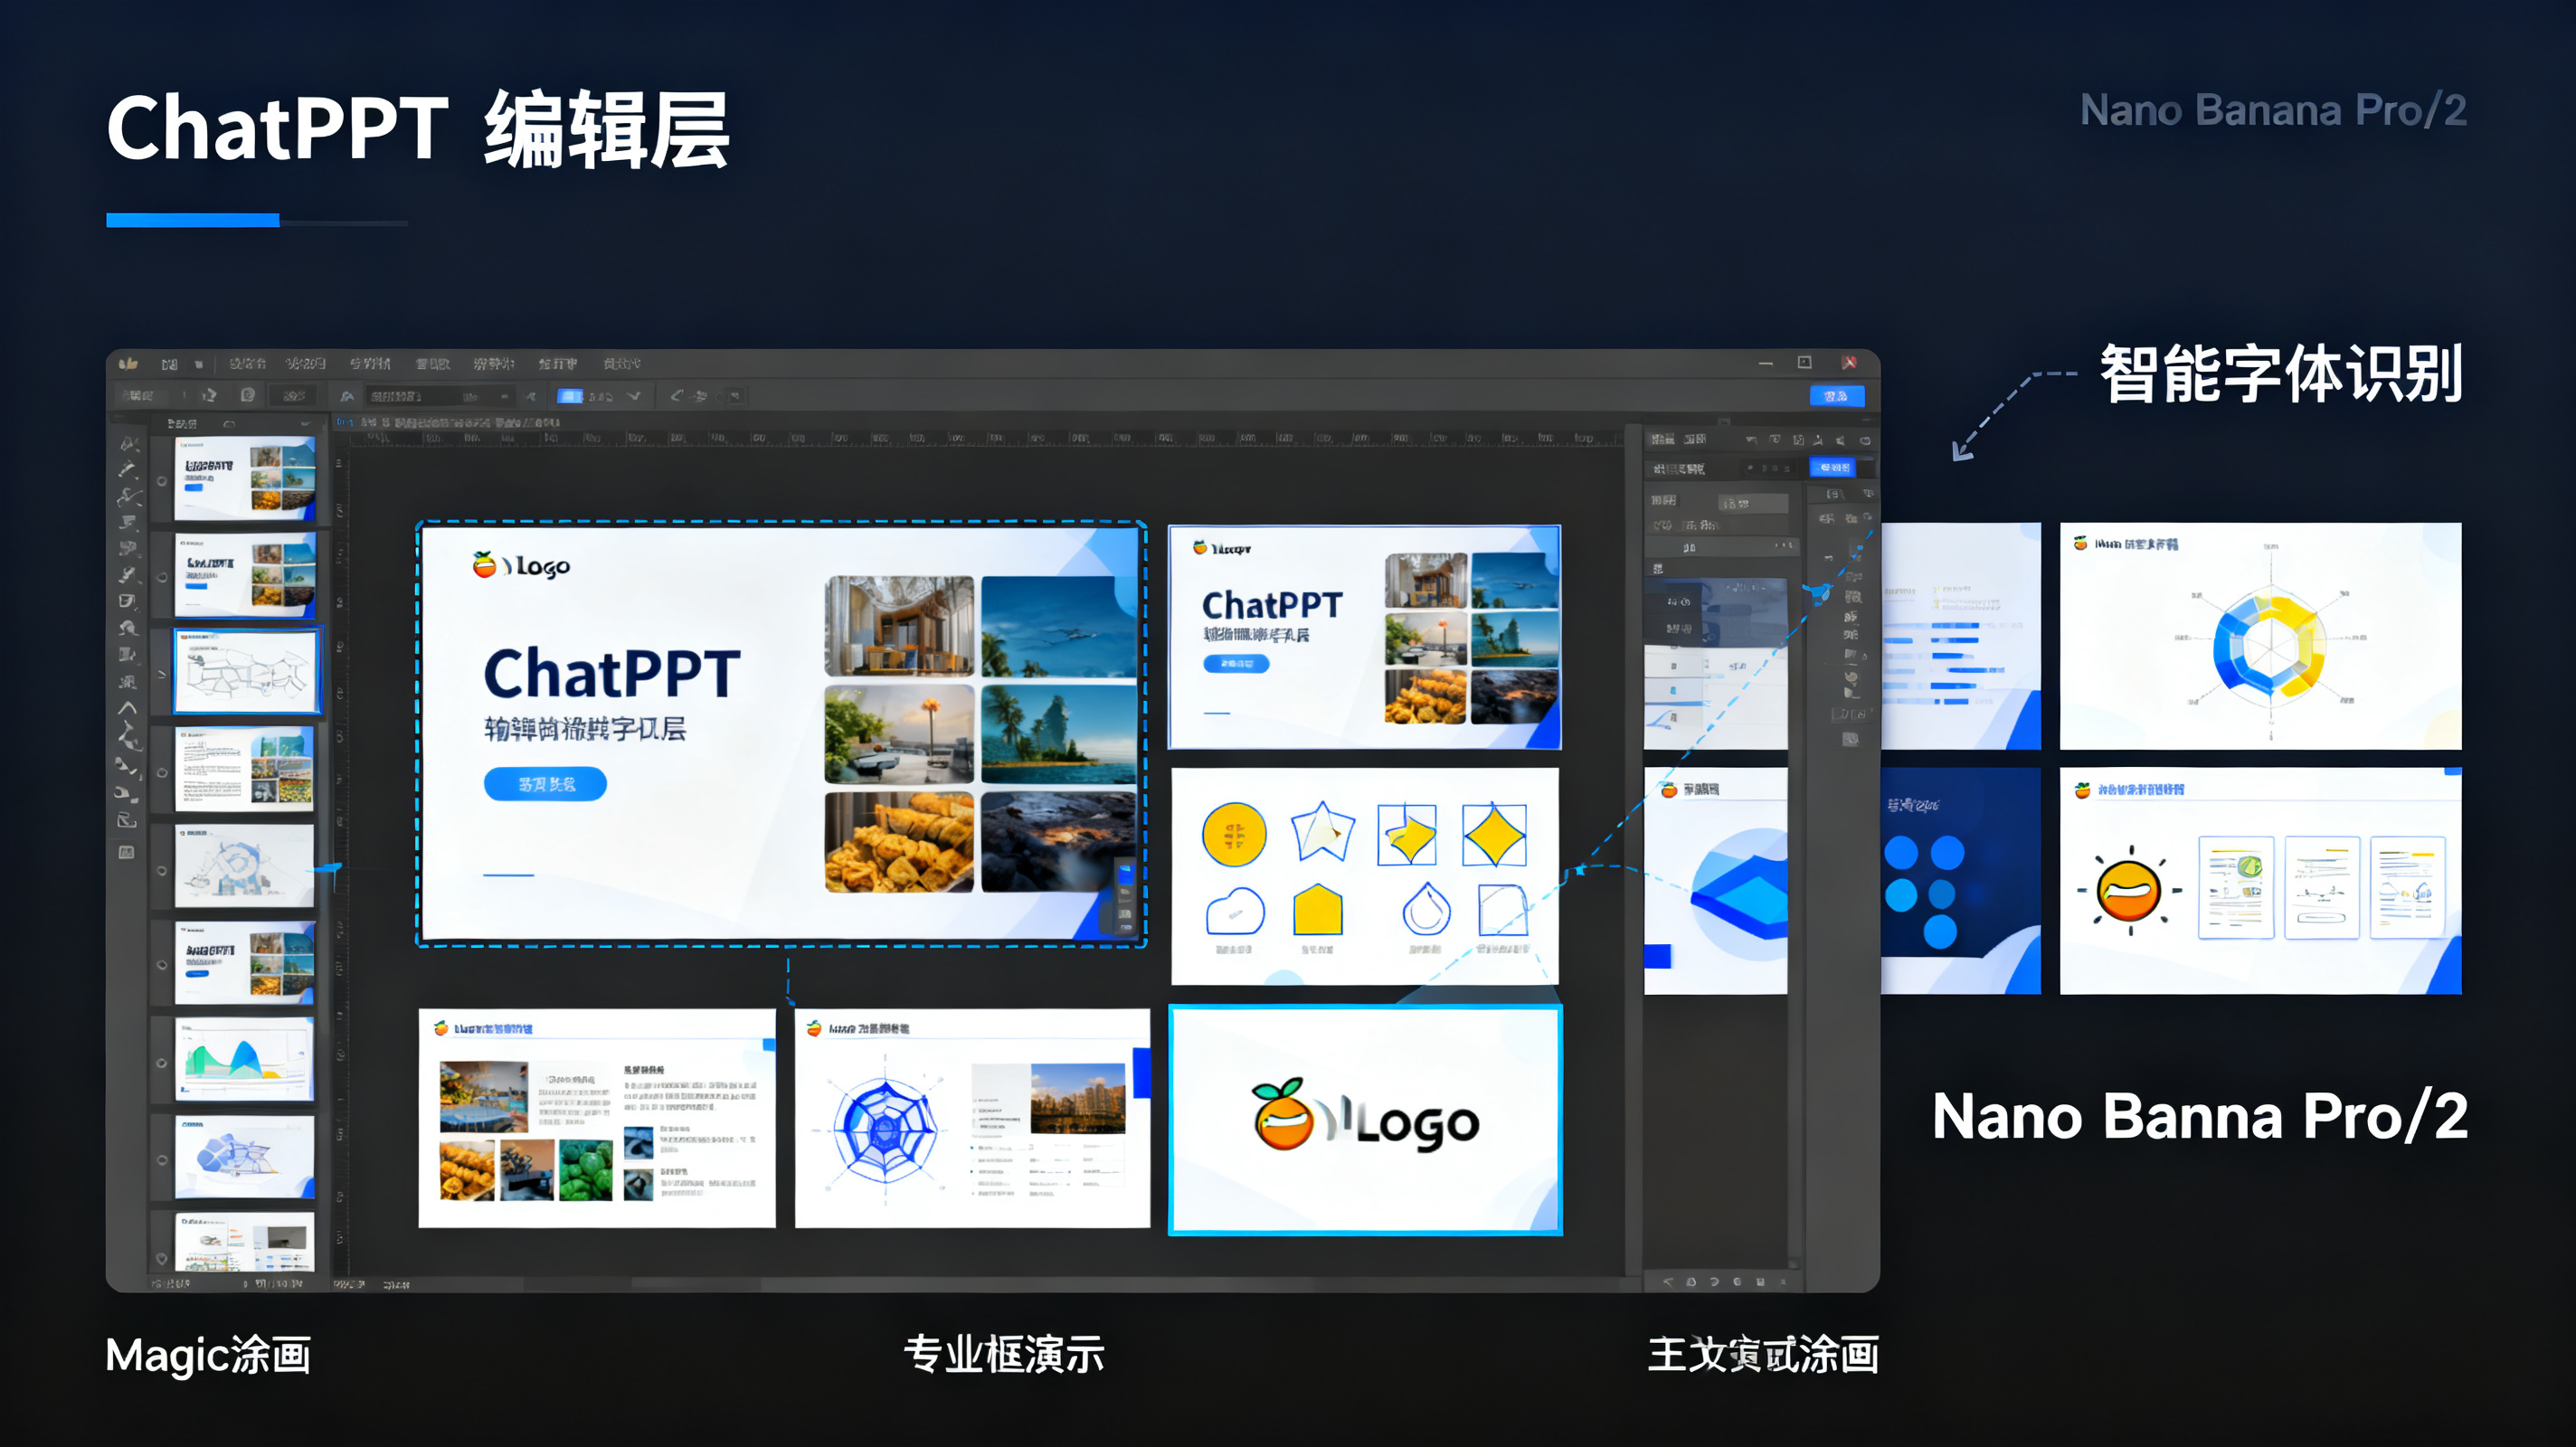Select the wave chart slide thumbnail
Image resolution: width=2576 pixels, height=1447 pixels.
click(x=245, y=1059)
